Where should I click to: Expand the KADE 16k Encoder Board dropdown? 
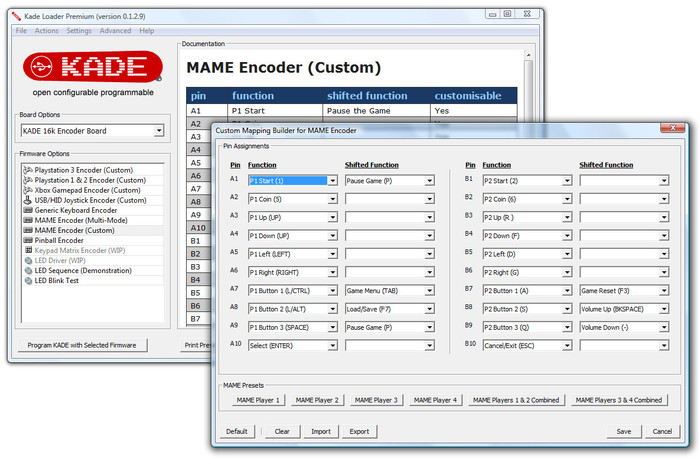158,131
